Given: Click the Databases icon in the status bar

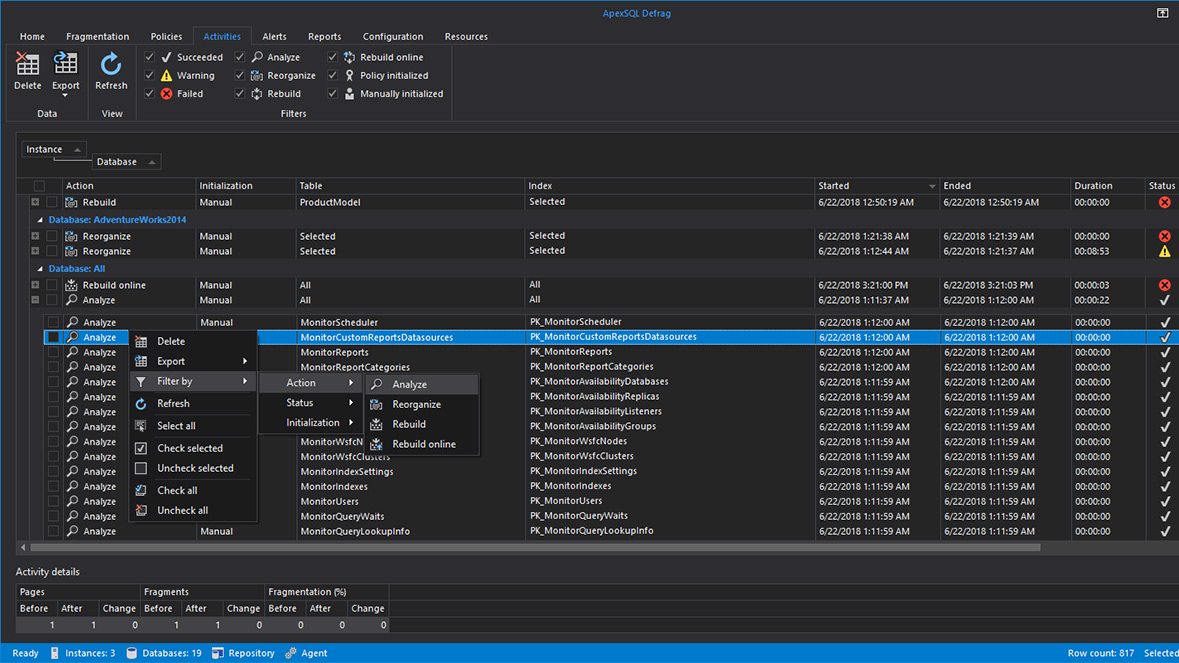Looking at the screenshot, I should (x=131, y=653).
